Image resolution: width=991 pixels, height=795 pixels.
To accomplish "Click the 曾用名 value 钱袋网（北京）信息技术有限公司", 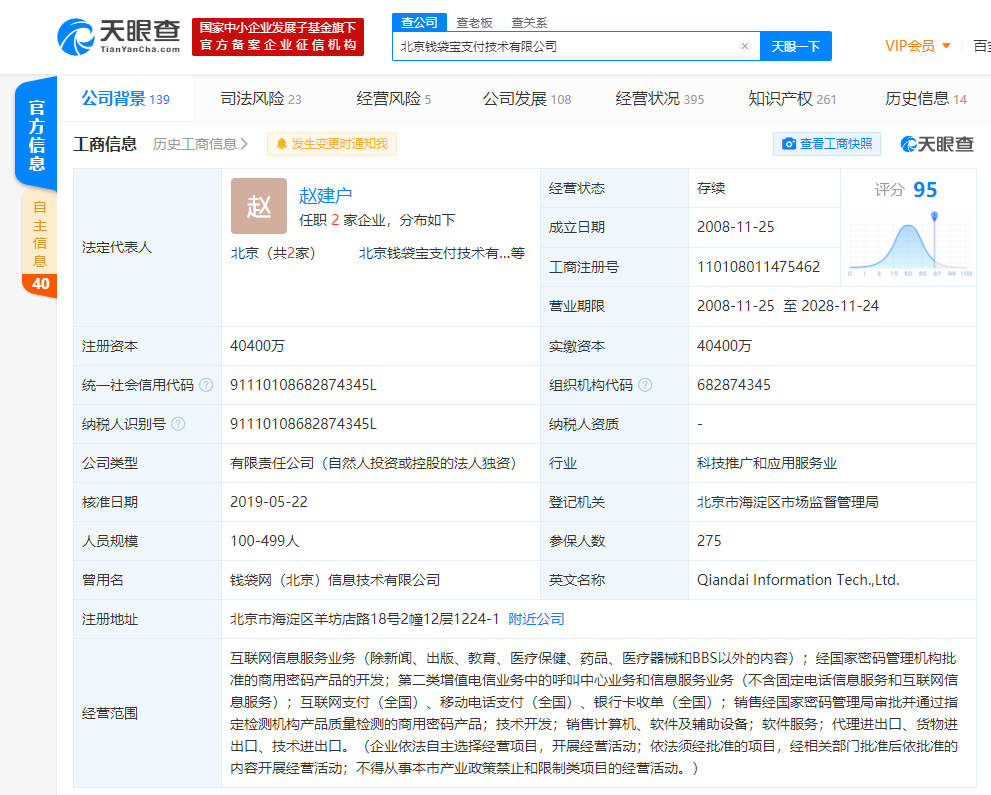I will click(335, 580).
